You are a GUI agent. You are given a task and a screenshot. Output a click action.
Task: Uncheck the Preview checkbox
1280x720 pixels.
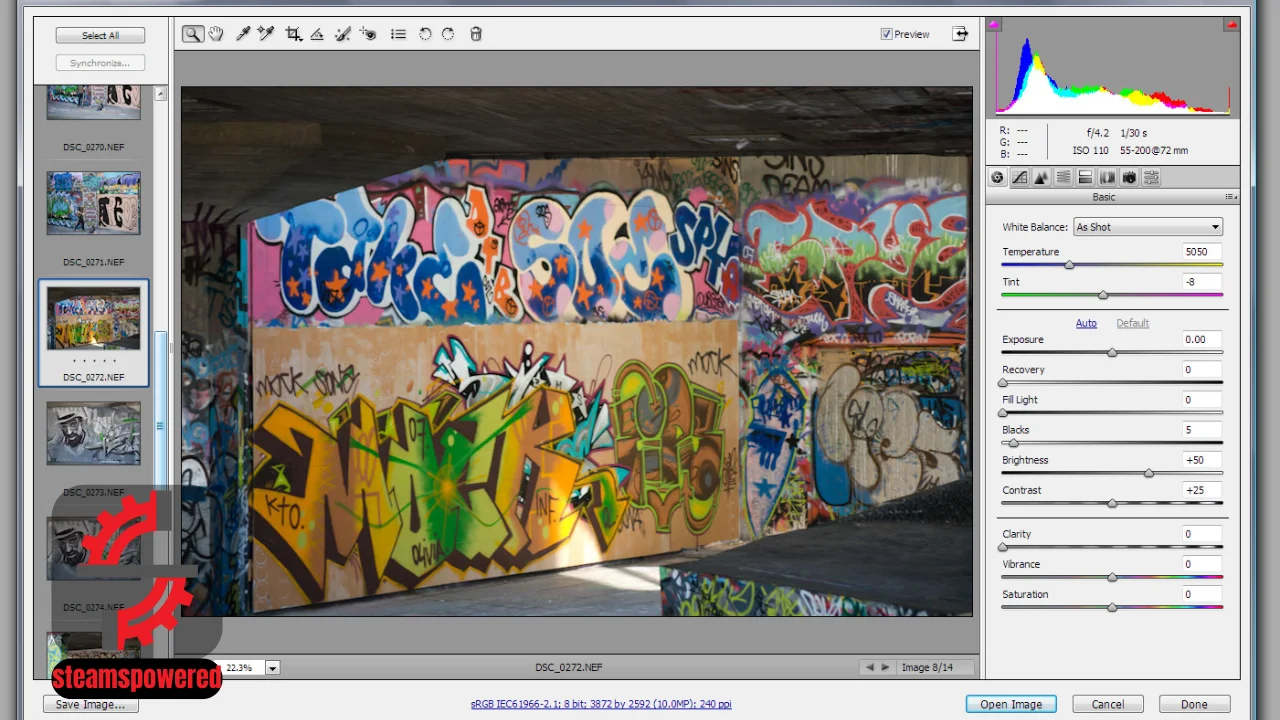[886, 34]
